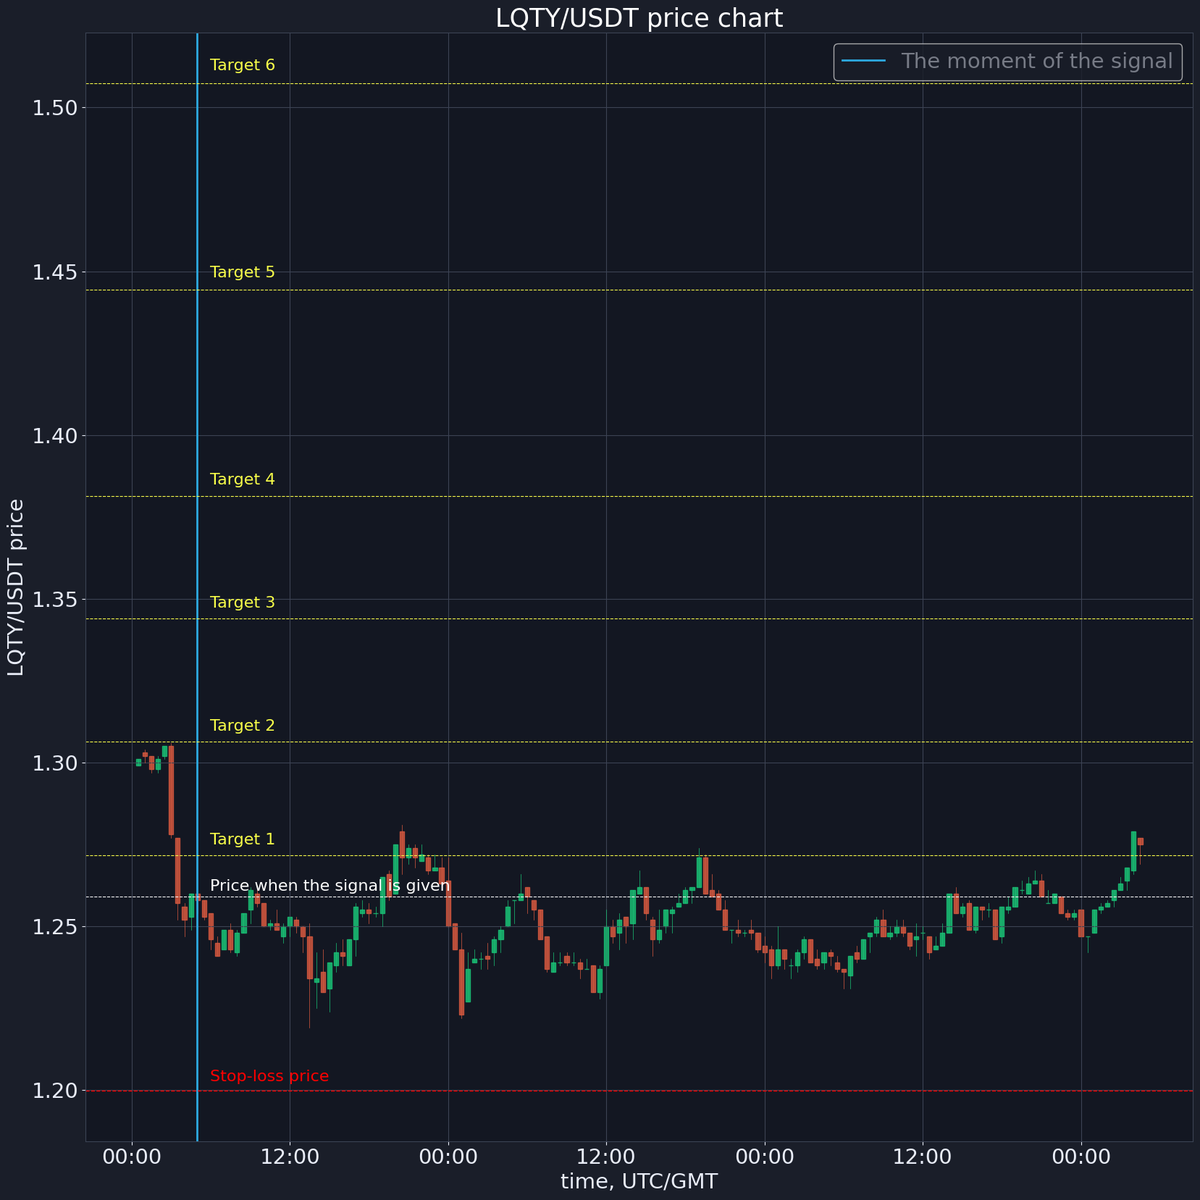Select the Stop-loss price label
Image resolution: width=1200 pixels, height=1200 pixels.
click(269, 1075)
